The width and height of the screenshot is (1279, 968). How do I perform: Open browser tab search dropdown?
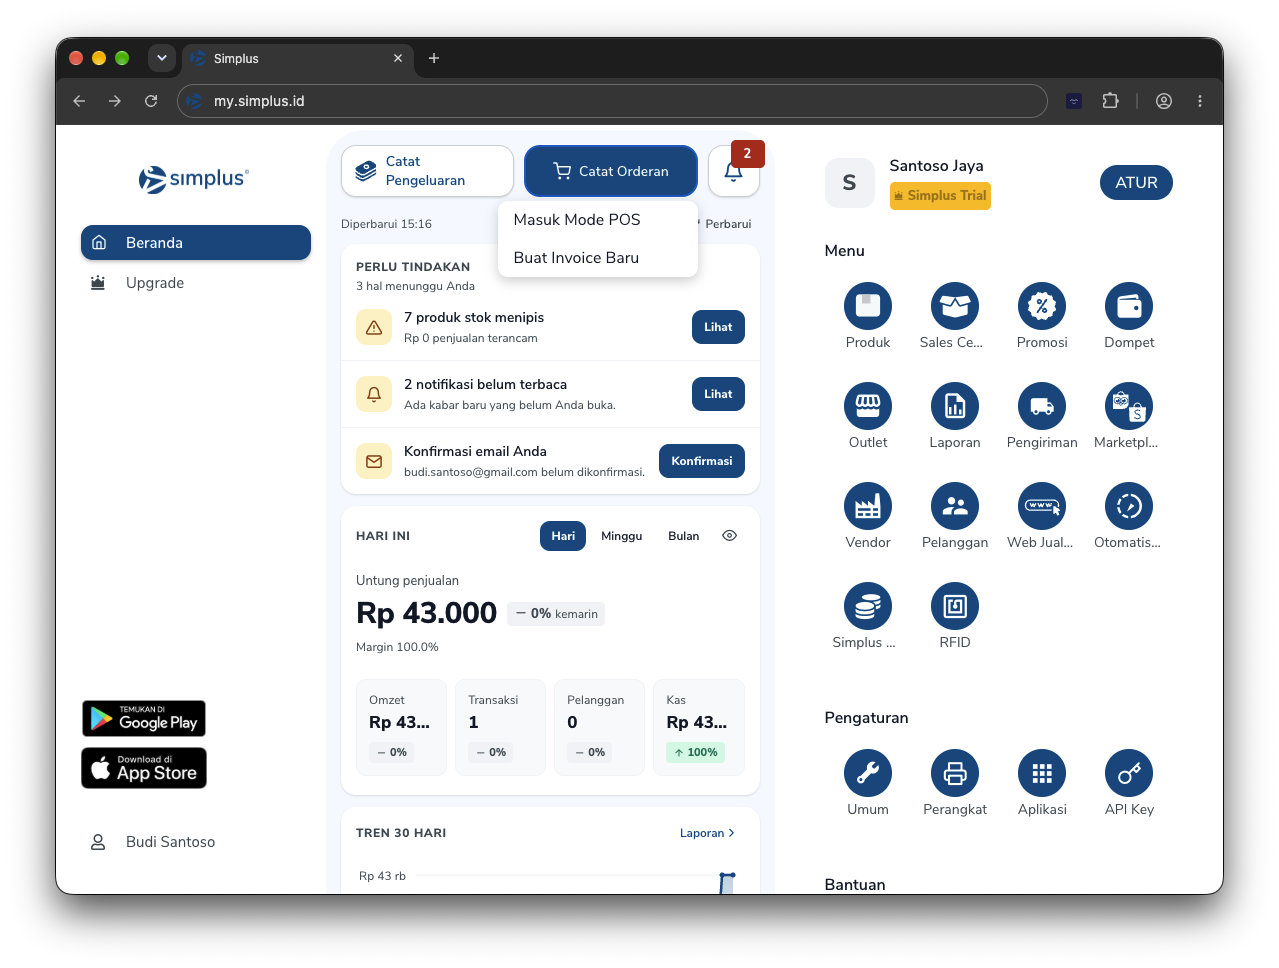click(x=162, y=58)
